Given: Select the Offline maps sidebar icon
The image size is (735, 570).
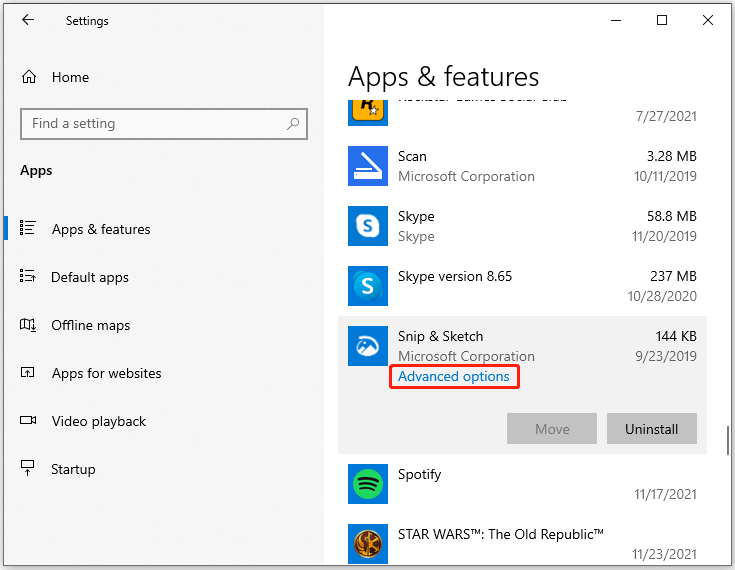Looking at the screenshot, I should [x=28, y=324].
